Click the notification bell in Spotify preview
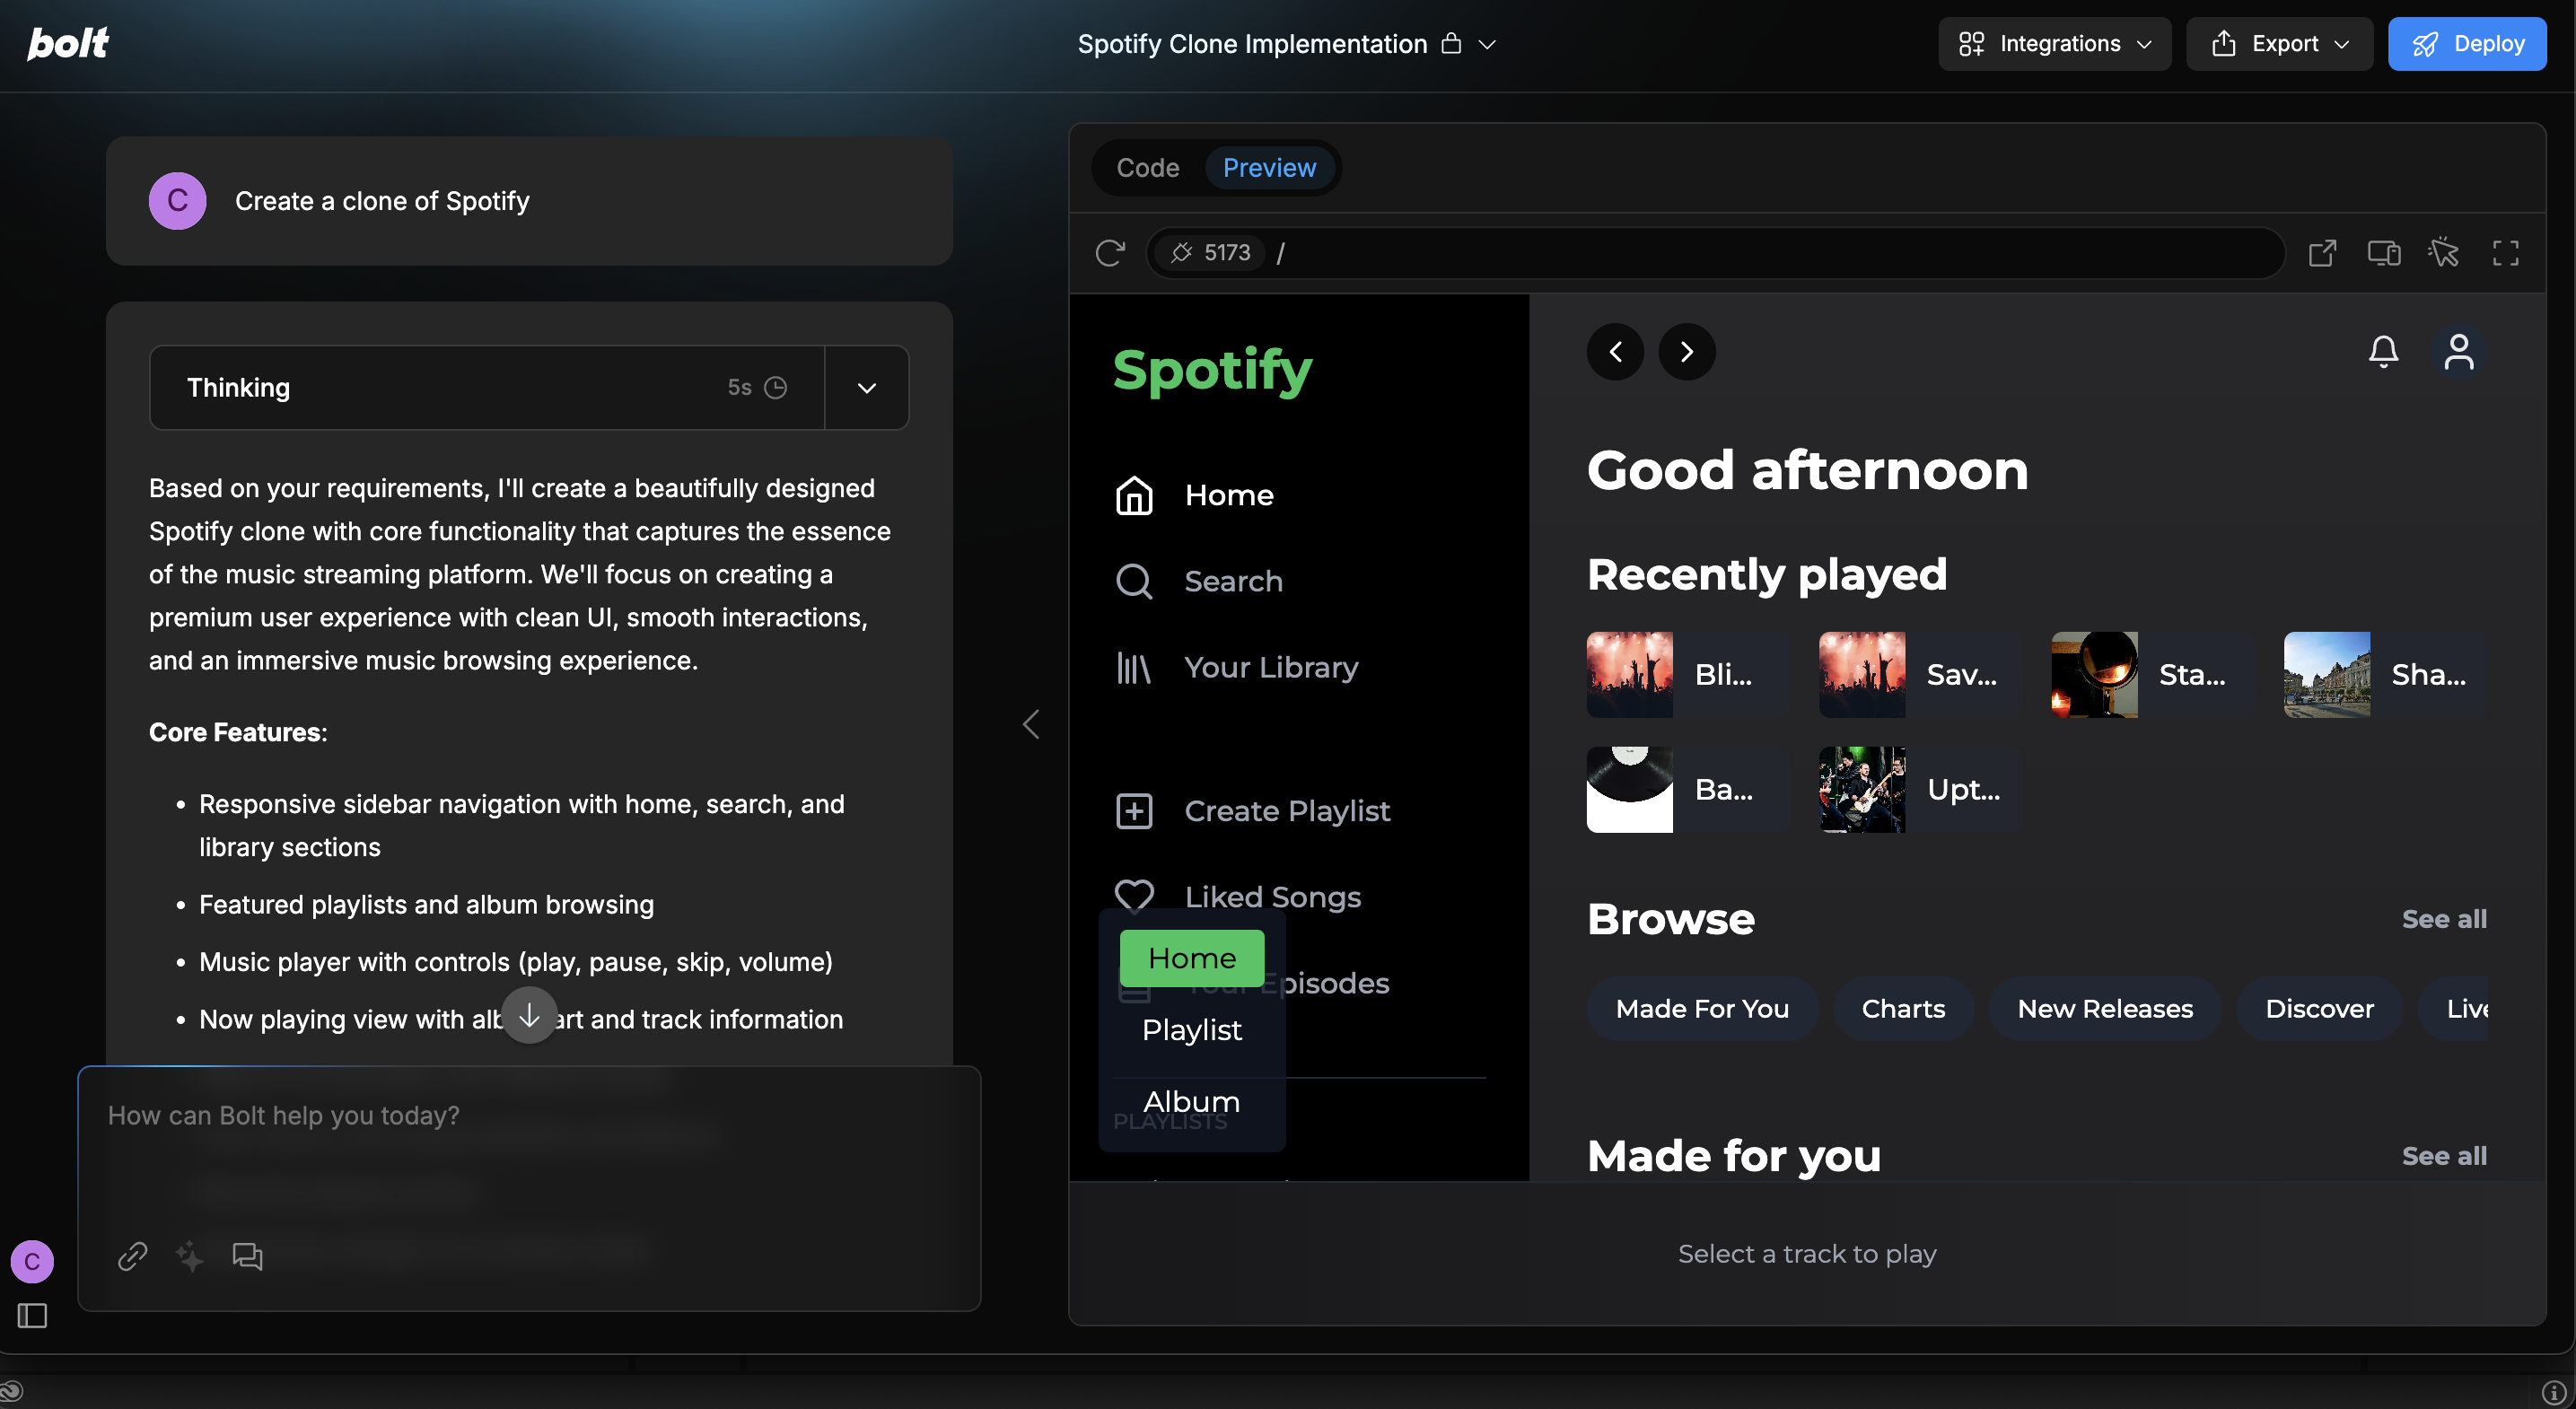This screenshot has width=2576, height=1409. [x=2383, y=352]
